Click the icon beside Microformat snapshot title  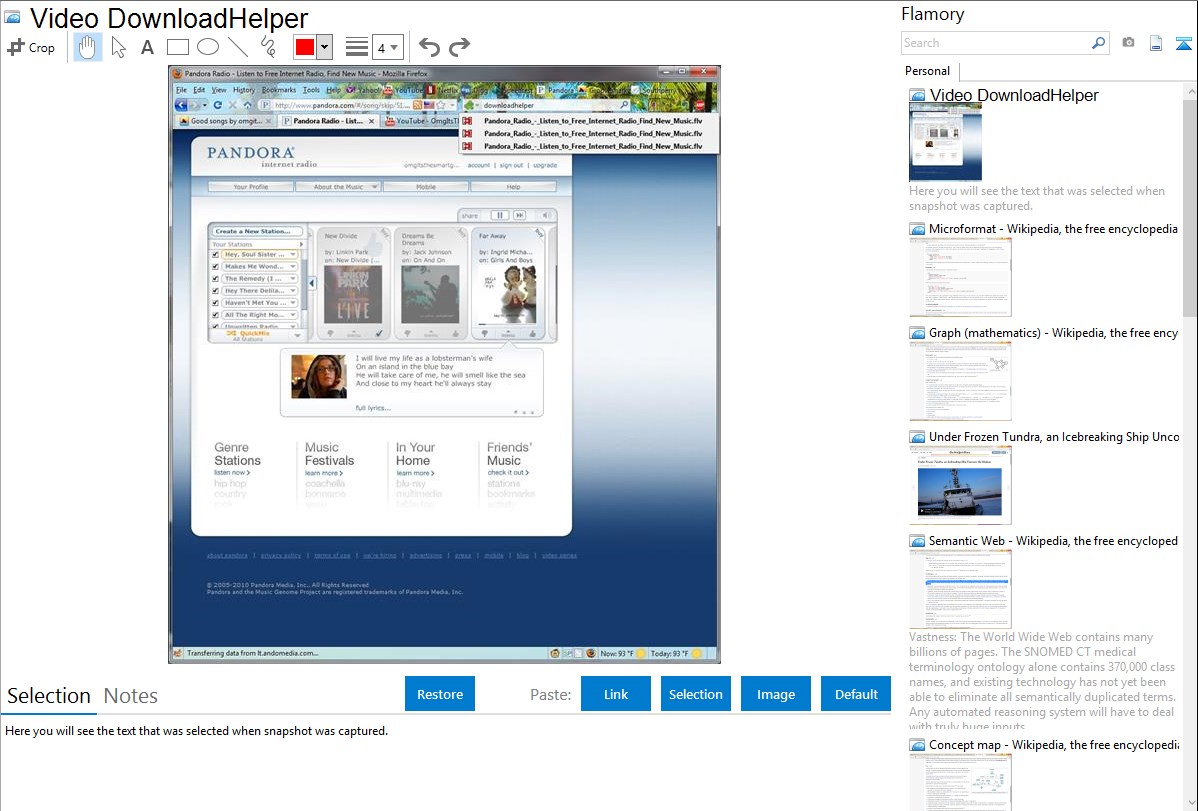[x=917, y=229]
